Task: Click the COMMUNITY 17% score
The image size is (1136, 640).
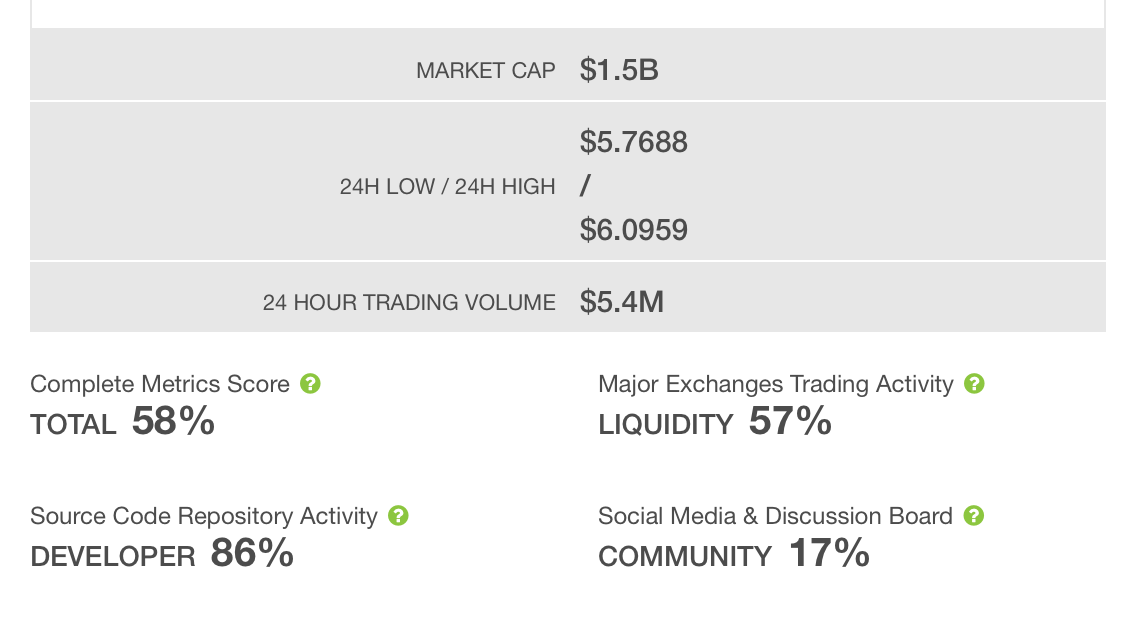Action: coord(734,554)
